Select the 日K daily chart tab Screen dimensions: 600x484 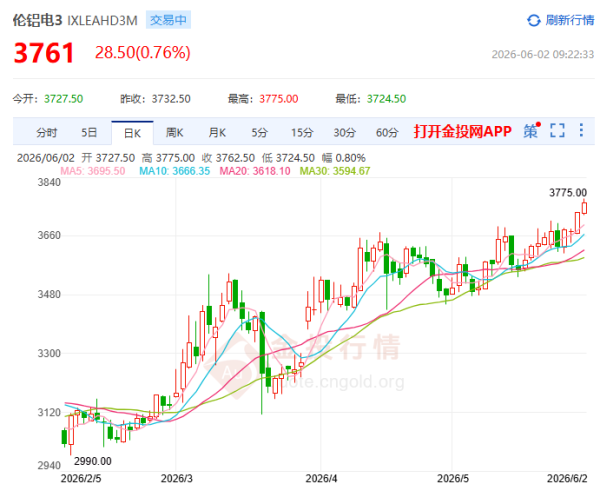click(x=132, y=133)
